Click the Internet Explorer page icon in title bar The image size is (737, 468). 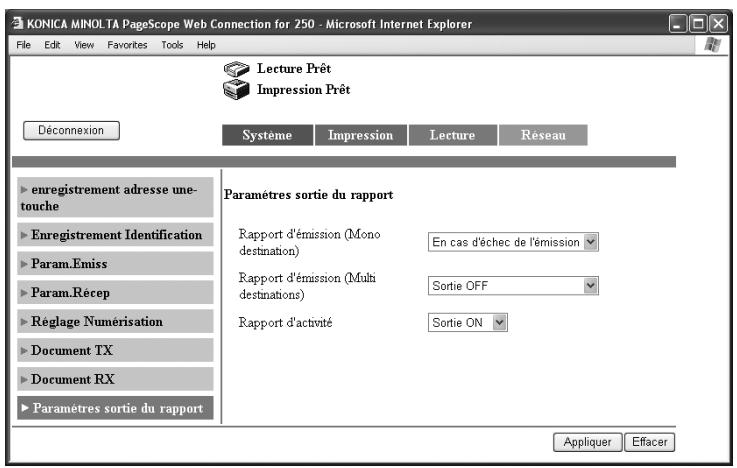pos(18,23)
